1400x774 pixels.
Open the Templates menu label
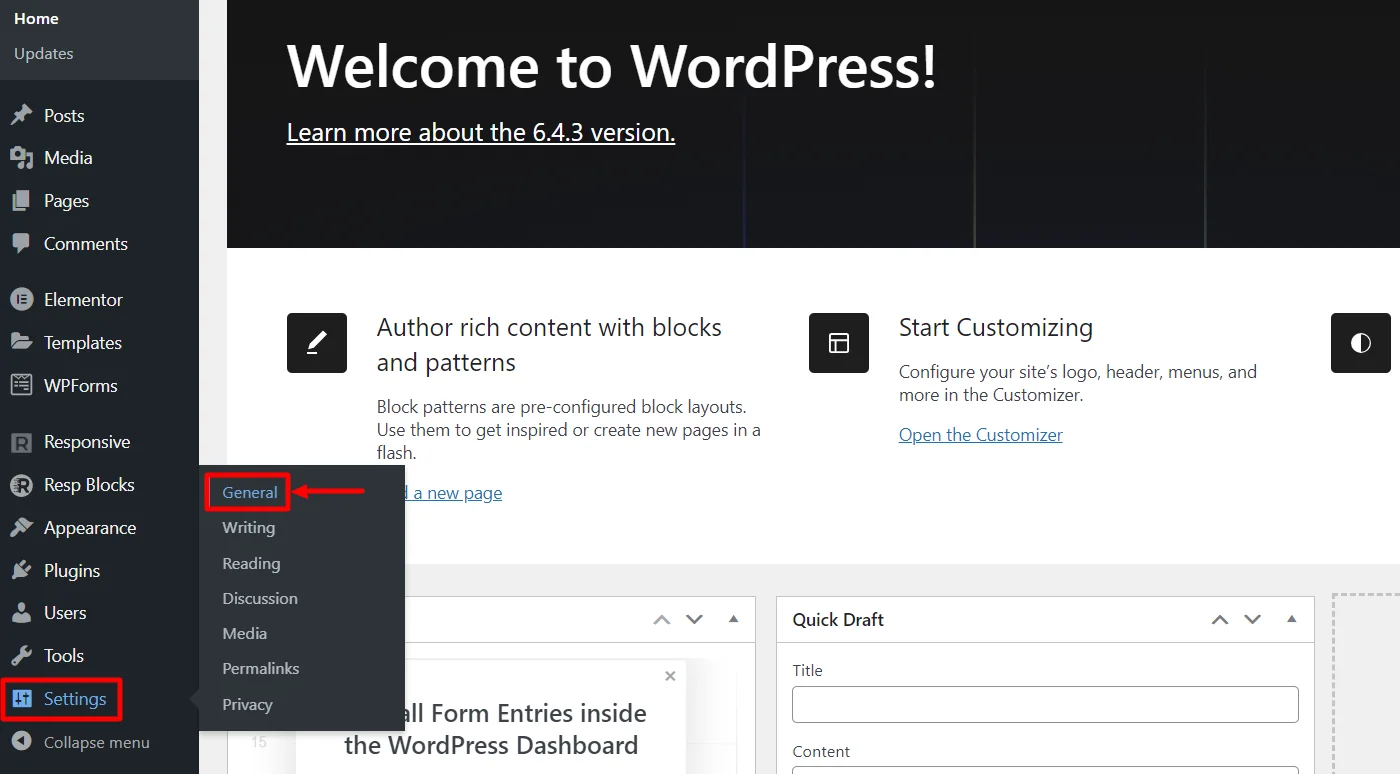pos(83,343)
